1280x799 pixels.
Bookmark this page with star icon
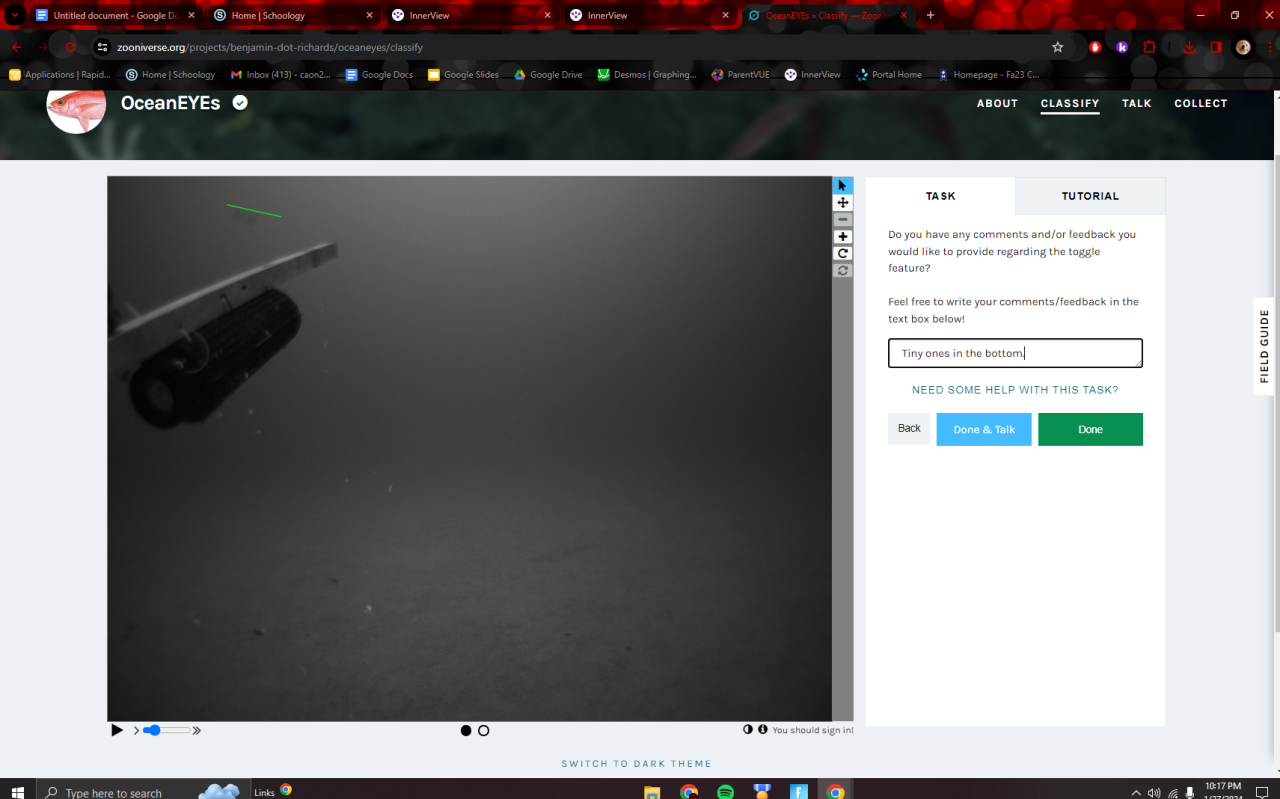(1058, 47)
